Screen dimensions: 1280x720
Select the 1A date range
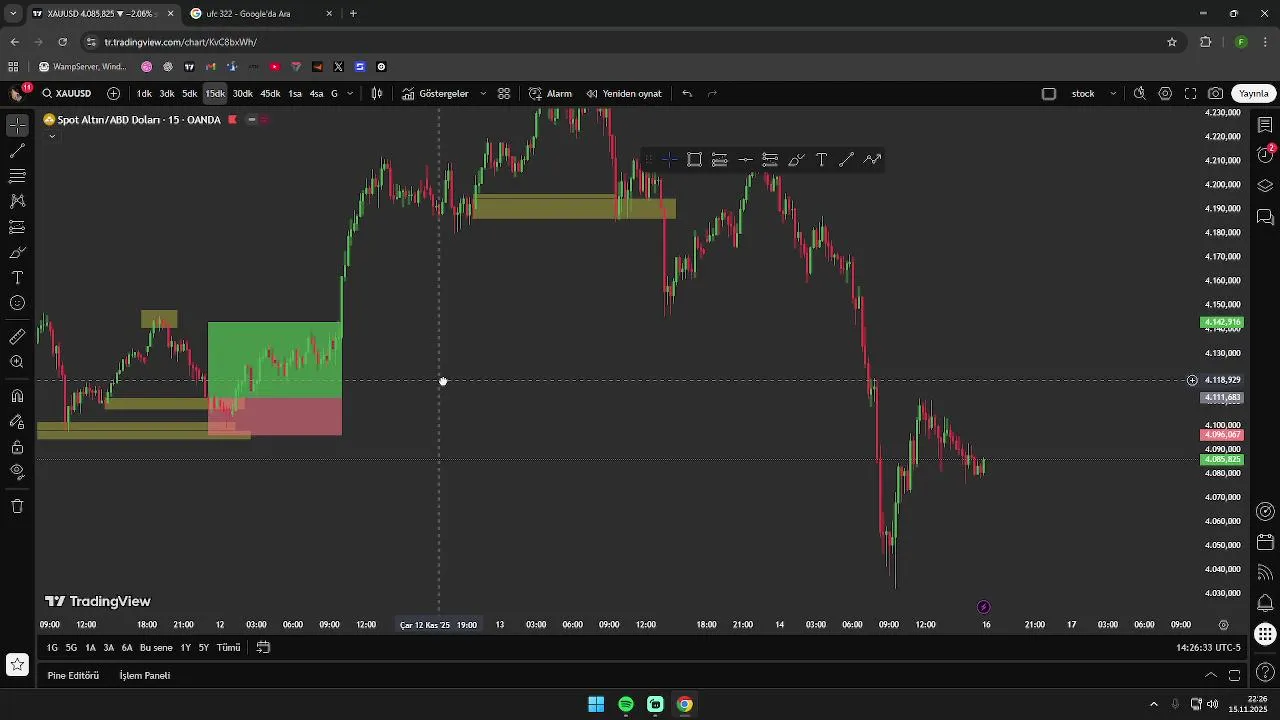tap(90, 647)
